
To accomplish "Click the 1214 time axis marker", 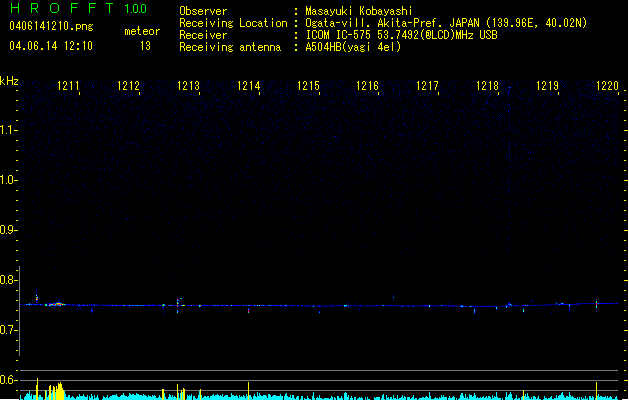I will 248,86.
